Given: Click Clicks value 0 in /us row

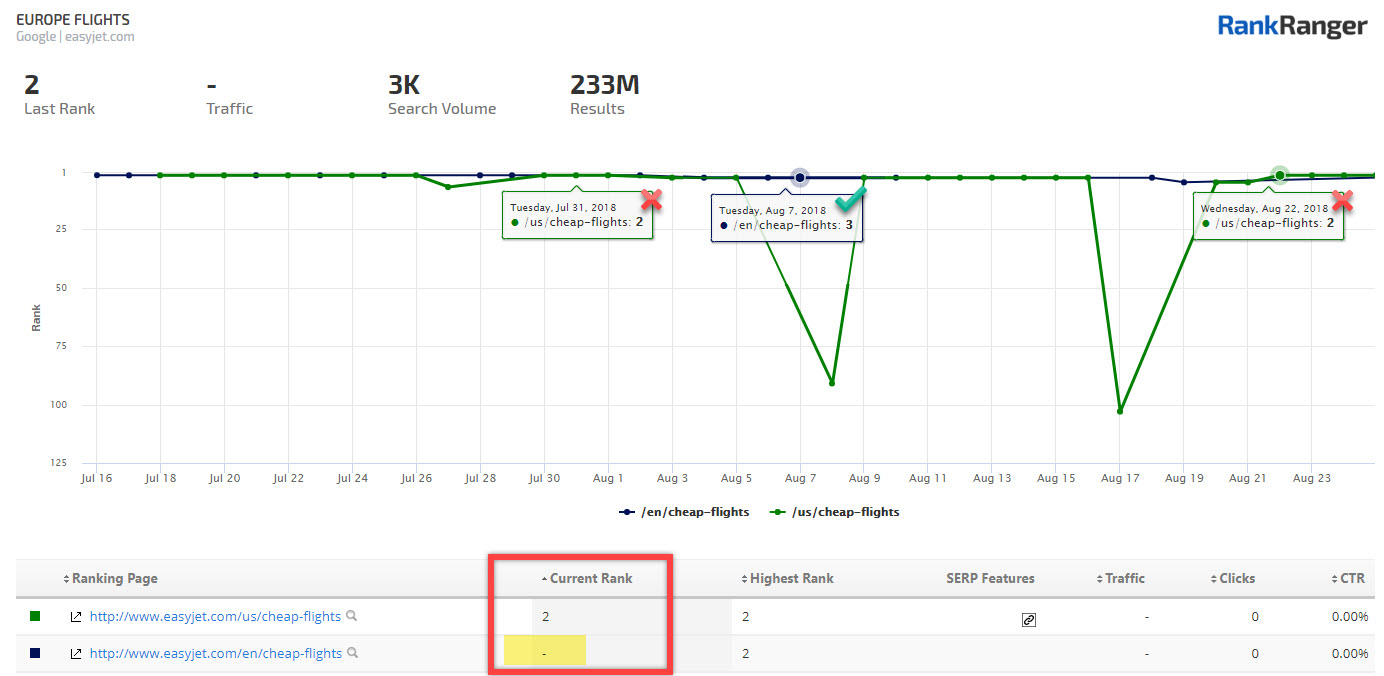Looking at the screenshot, I should (1255, 617).
